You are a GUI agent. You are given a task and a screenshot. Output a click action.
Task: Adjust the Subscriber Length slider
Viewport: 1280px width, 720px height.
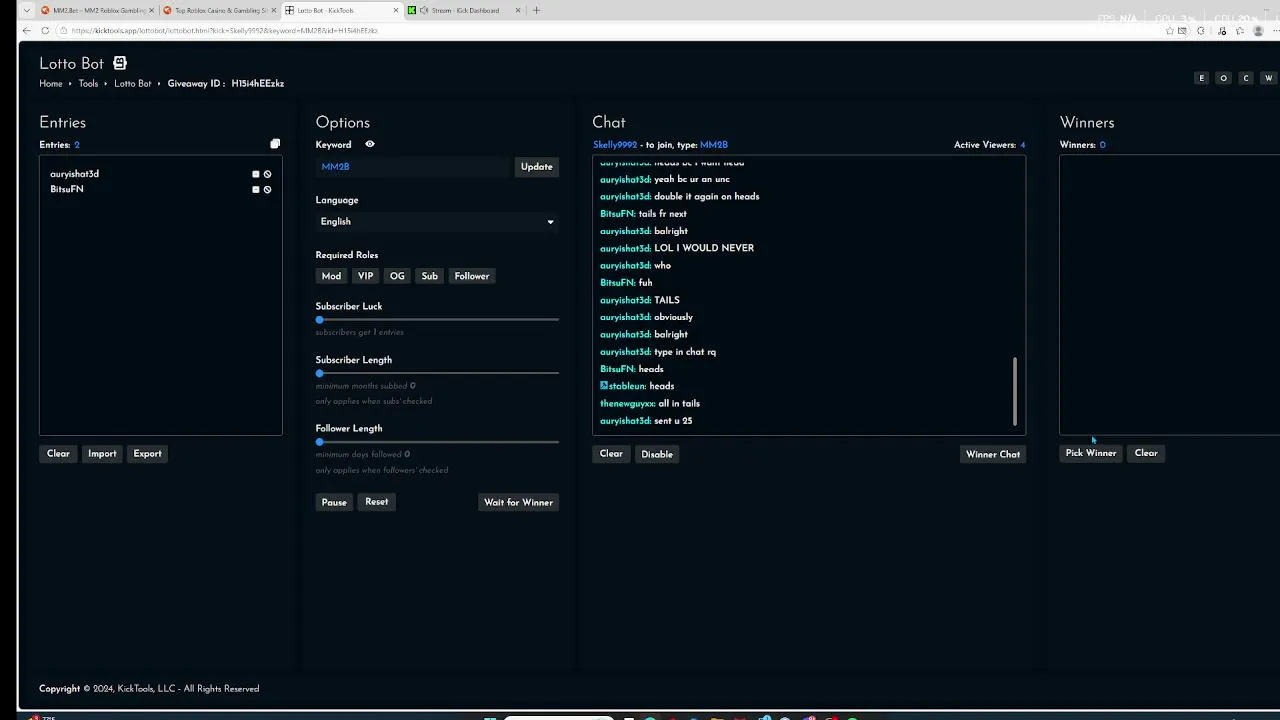click(437, 373)
